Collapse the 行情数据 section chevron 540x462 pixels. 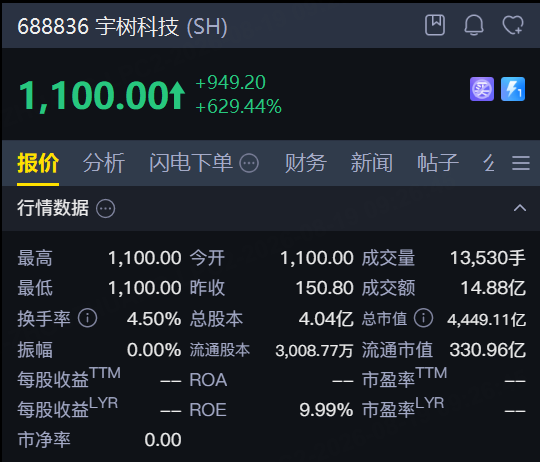tap(520, 208)
